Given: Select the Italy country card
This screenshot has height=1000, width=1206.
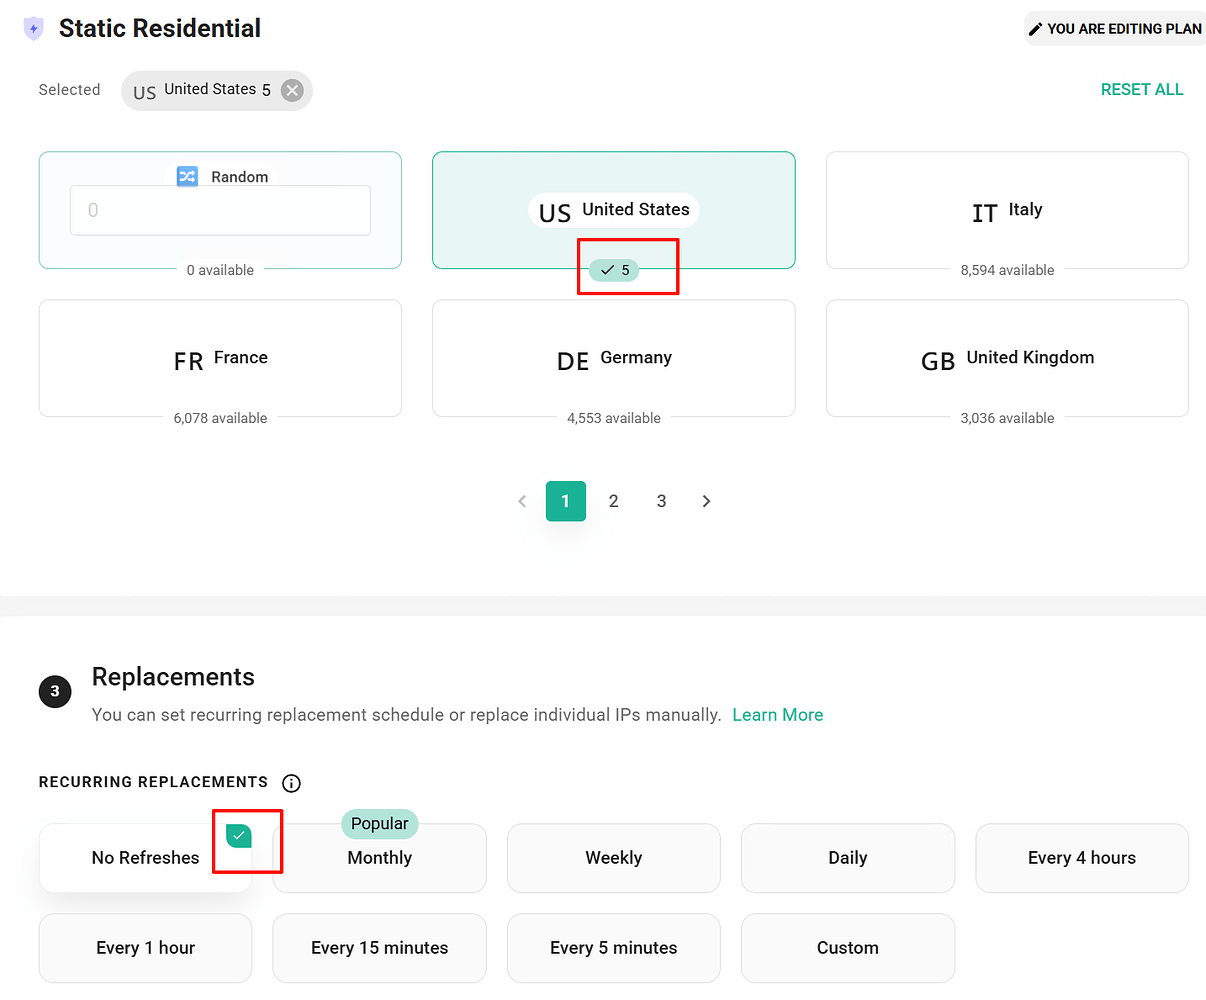Looking at the screenshot, I should (1007, 210).
